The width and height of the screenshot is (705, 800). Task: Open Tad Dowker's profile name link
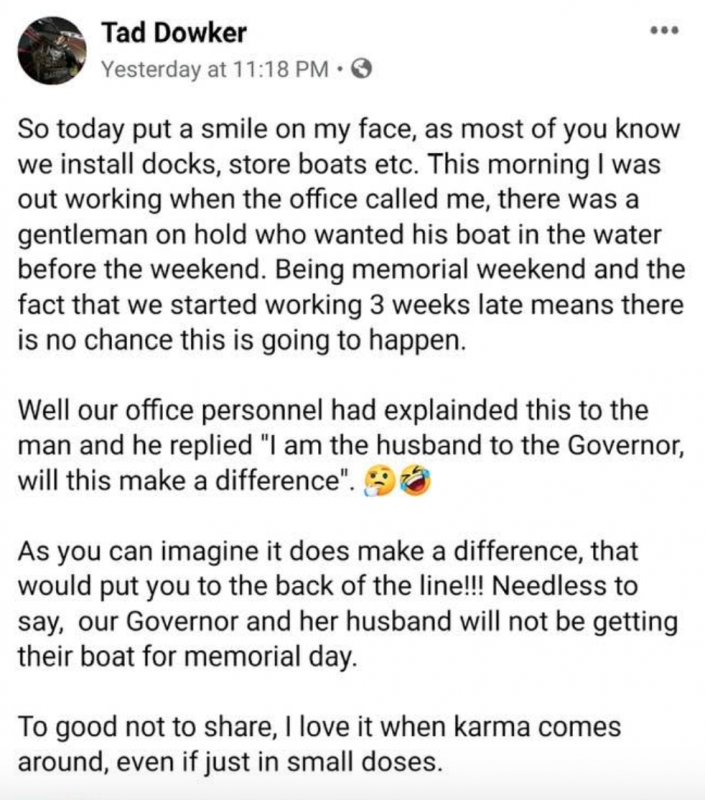click(x=174, y=33)
